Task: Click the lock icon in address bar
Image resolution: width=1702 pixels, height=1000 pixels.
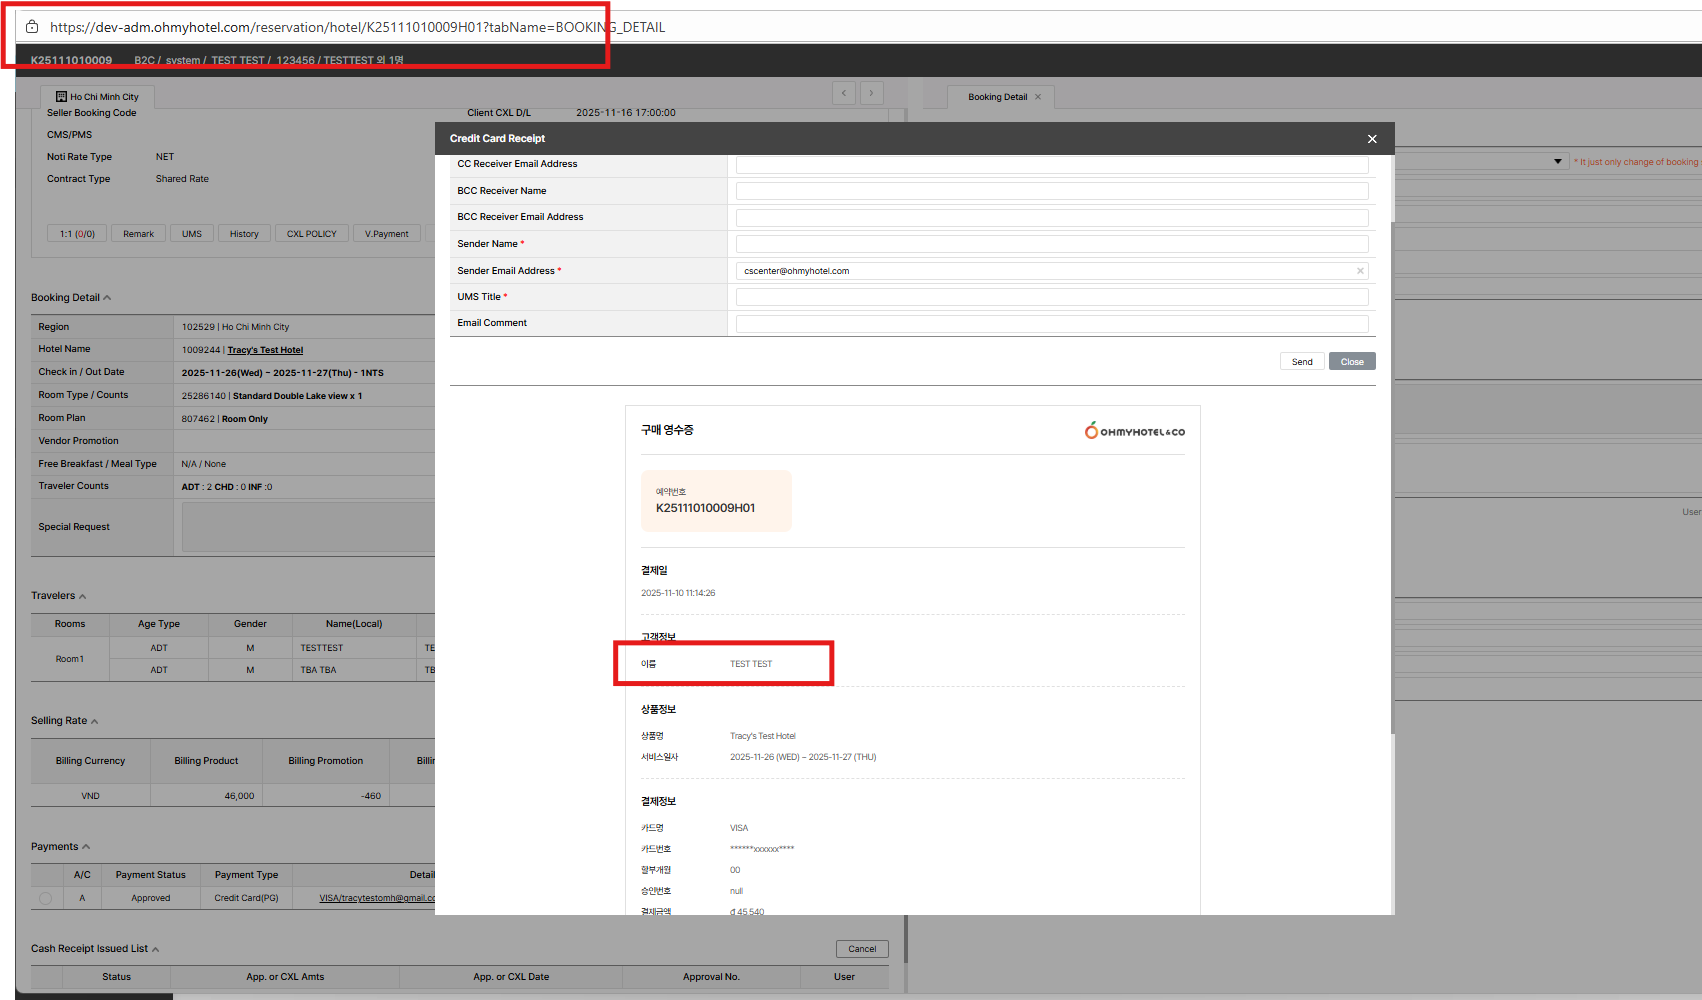Action: pos(32,27)
